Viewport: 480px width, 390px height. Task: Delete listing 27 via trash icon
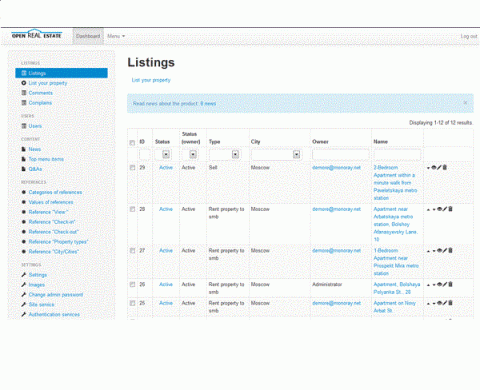coord(450,250)
